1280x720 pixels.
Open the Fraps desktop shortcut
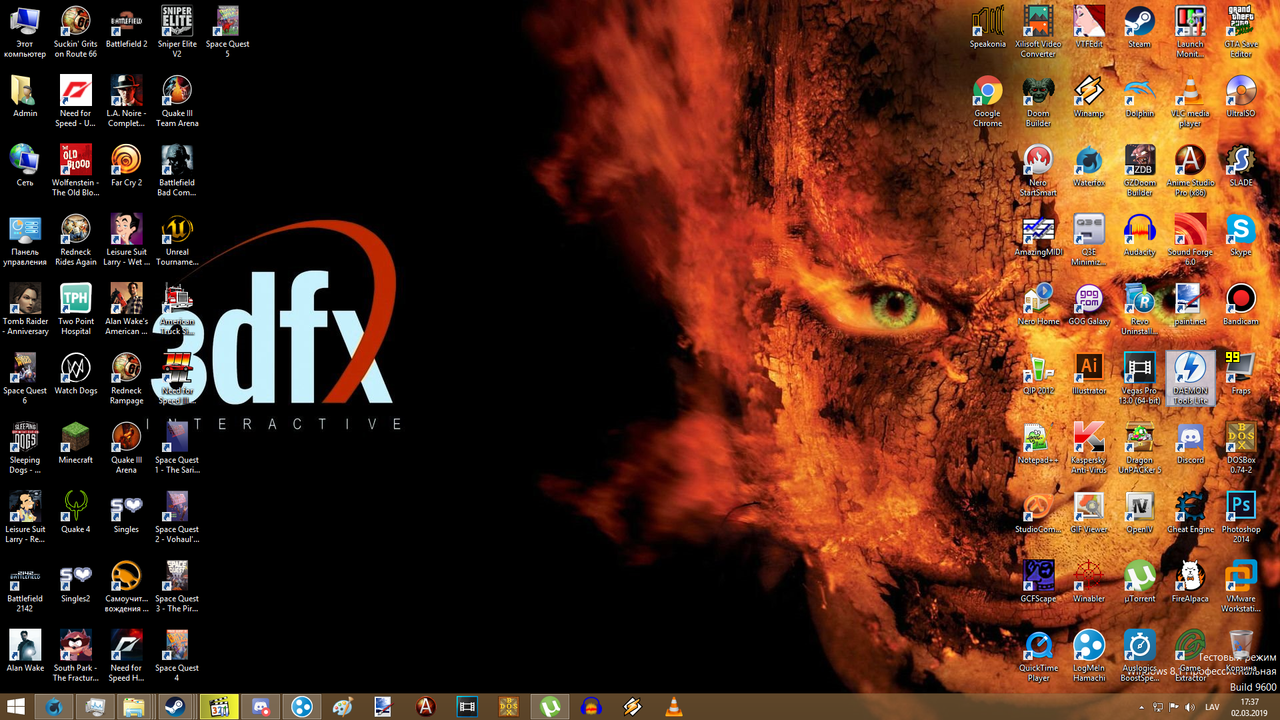[1241, 374]
